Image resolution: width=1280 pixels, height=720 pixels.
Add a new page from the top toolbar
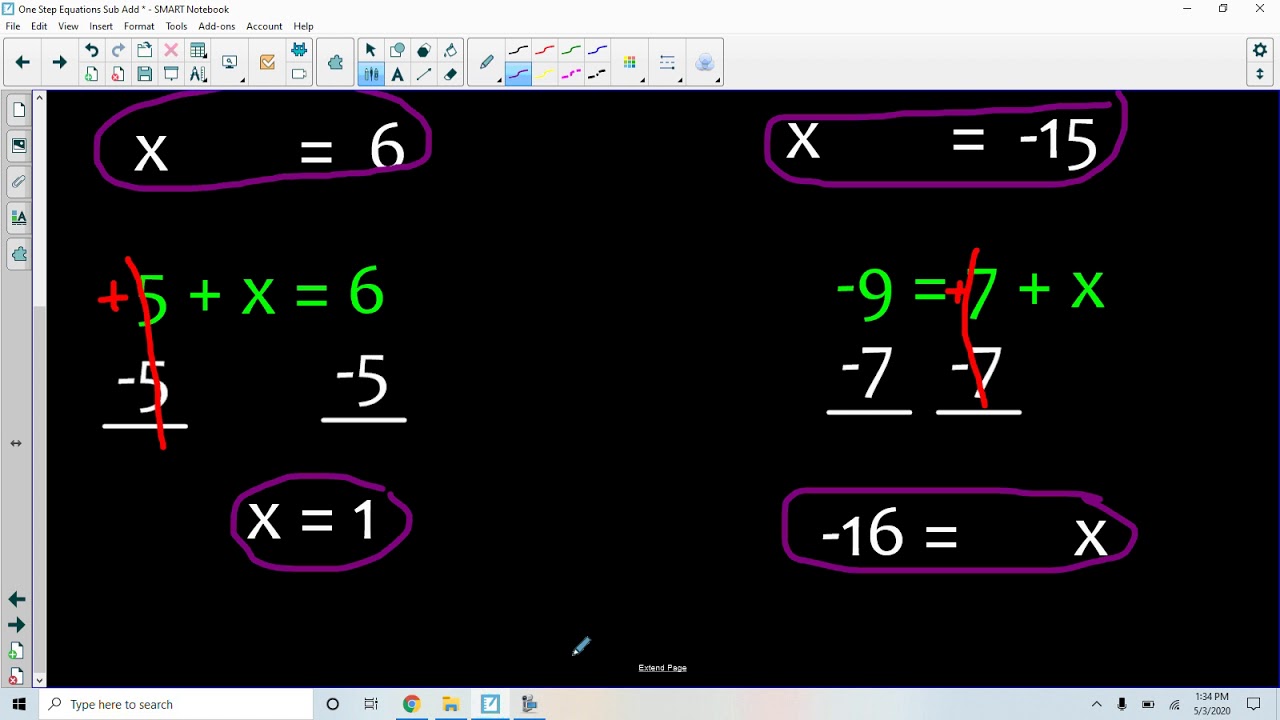[x=91, y=74]
